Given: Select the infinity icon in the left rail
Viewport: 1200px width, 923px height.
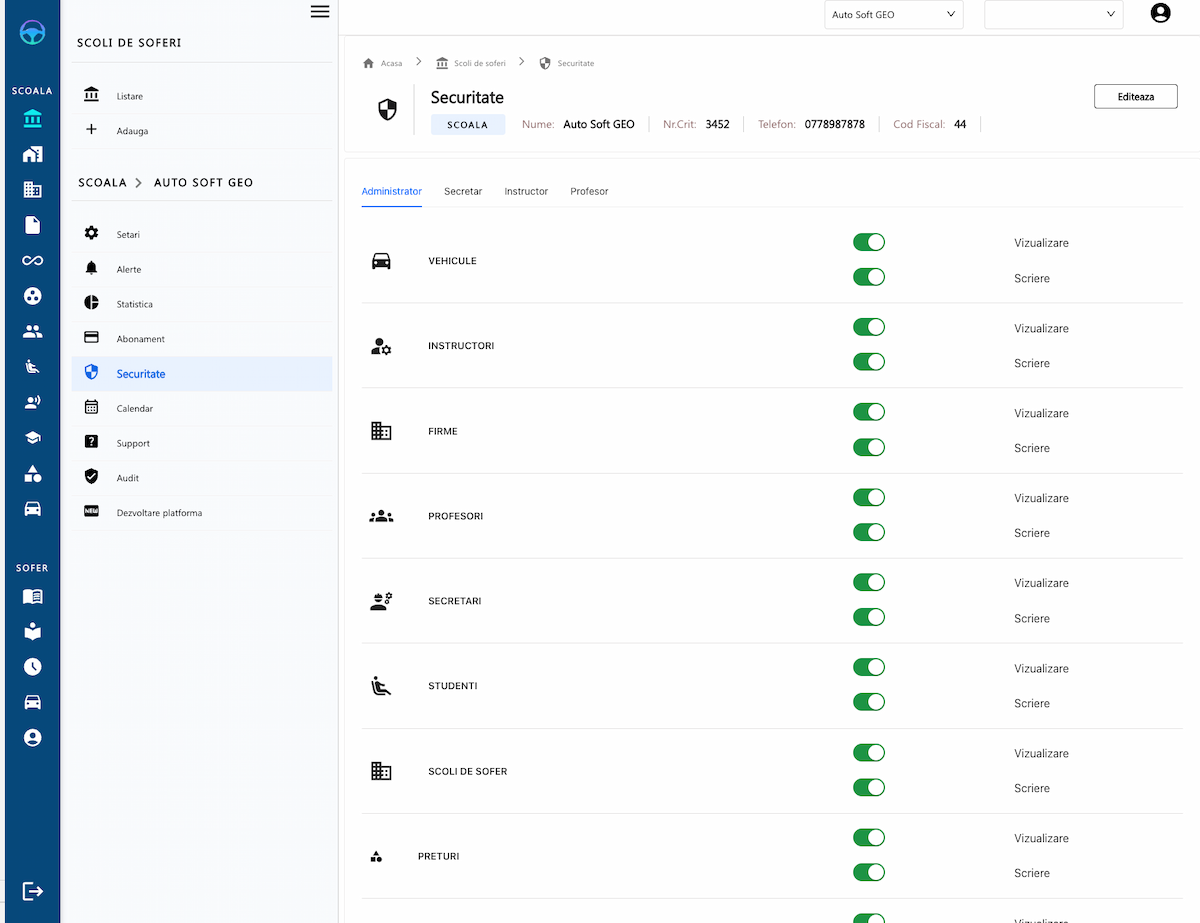Looking at the screenshot, I should click(32, 261).
